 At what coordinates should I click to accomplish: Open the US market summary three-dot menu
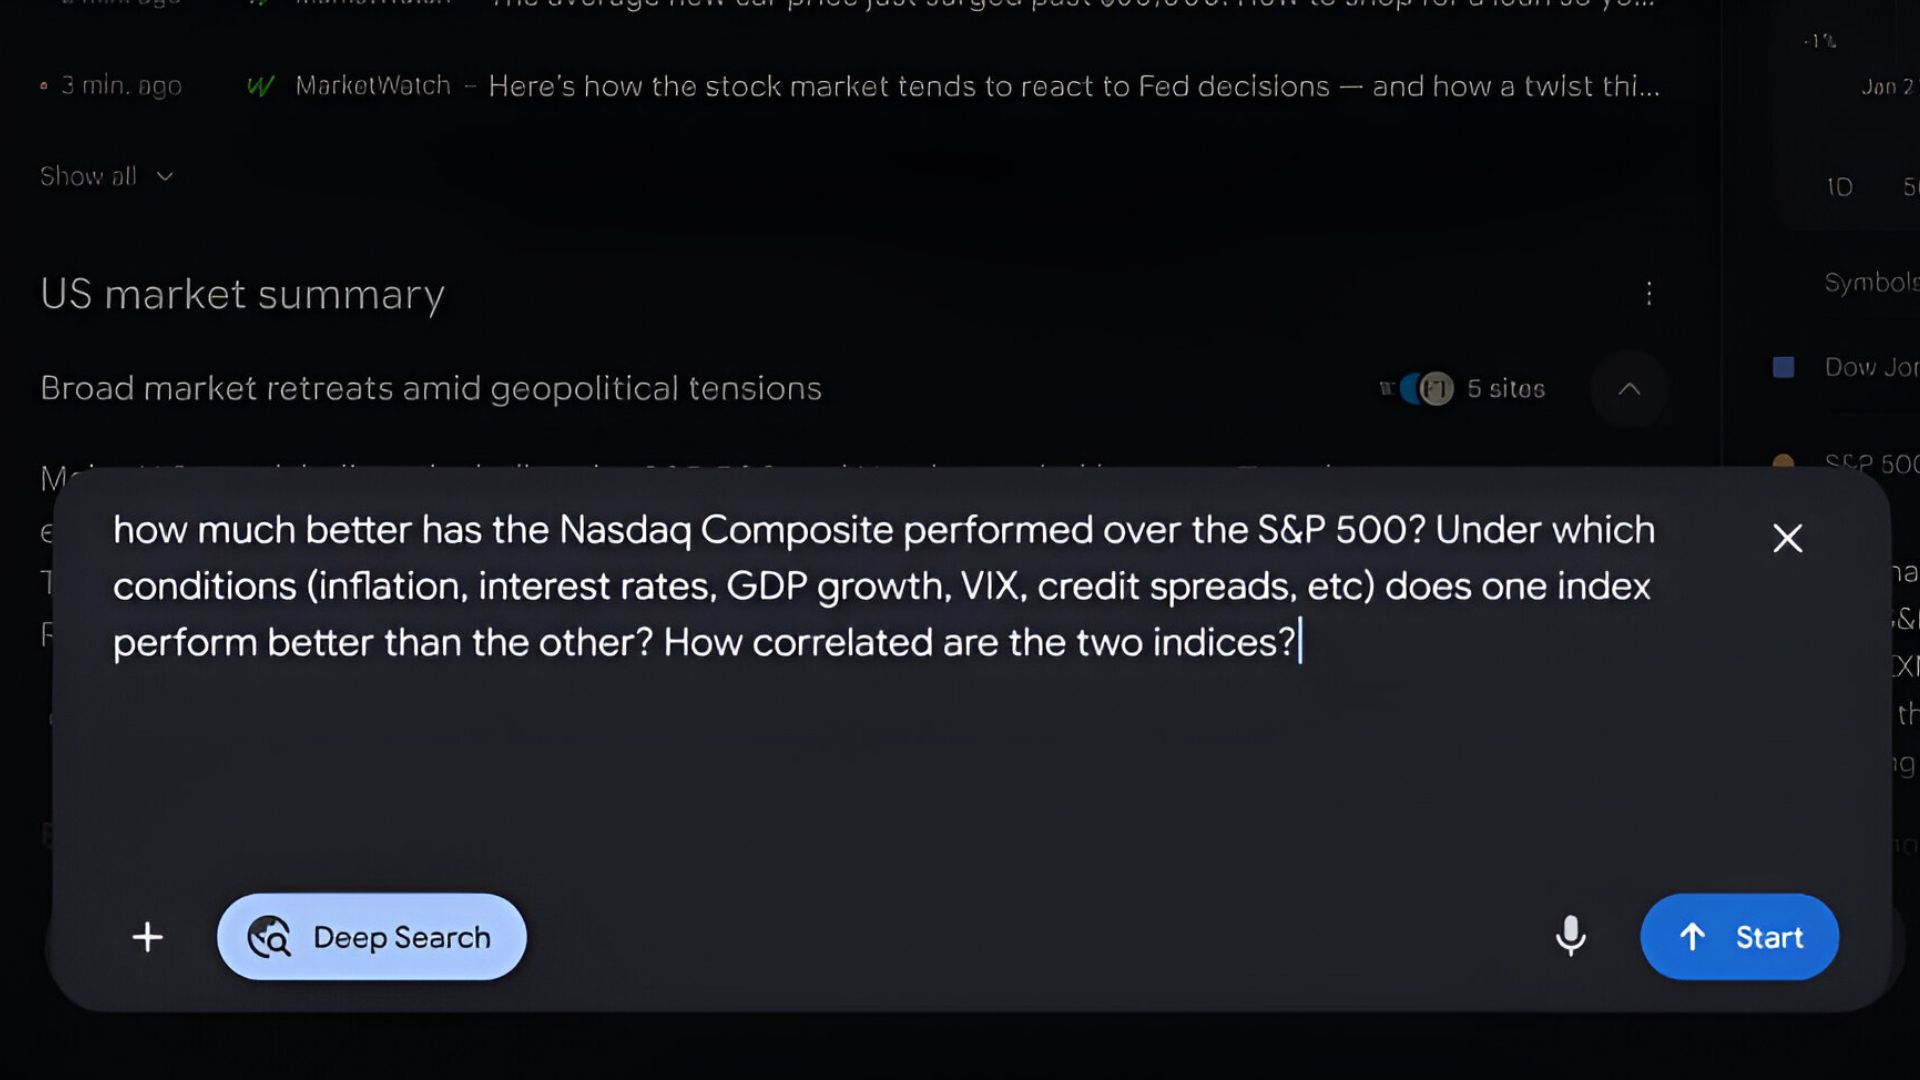[1649, 293]
